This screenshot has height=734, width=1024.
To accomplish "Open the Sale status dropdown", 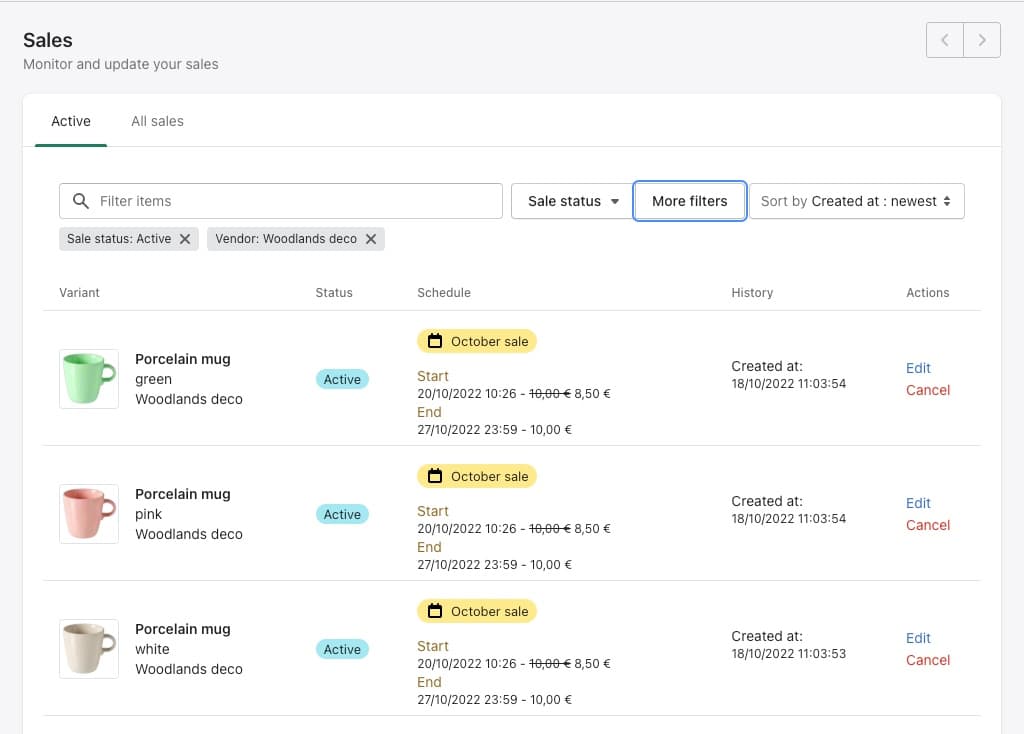I will (572, 201).
